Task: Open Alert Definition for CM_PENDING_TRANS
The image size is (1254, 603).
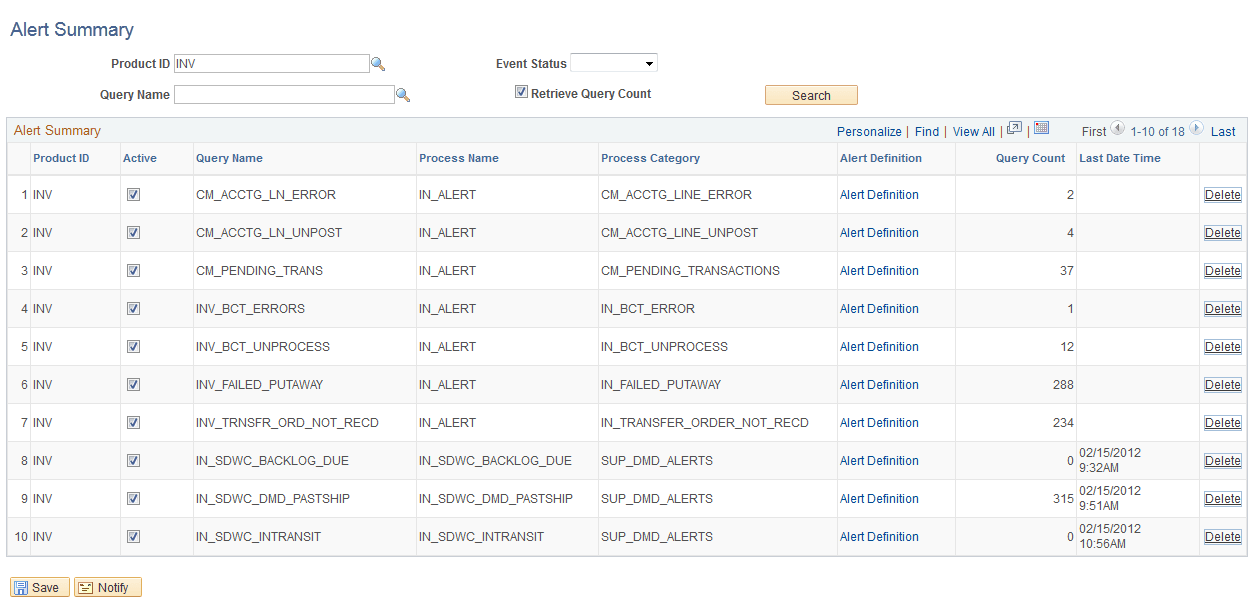Action: [x=879, y=270]
